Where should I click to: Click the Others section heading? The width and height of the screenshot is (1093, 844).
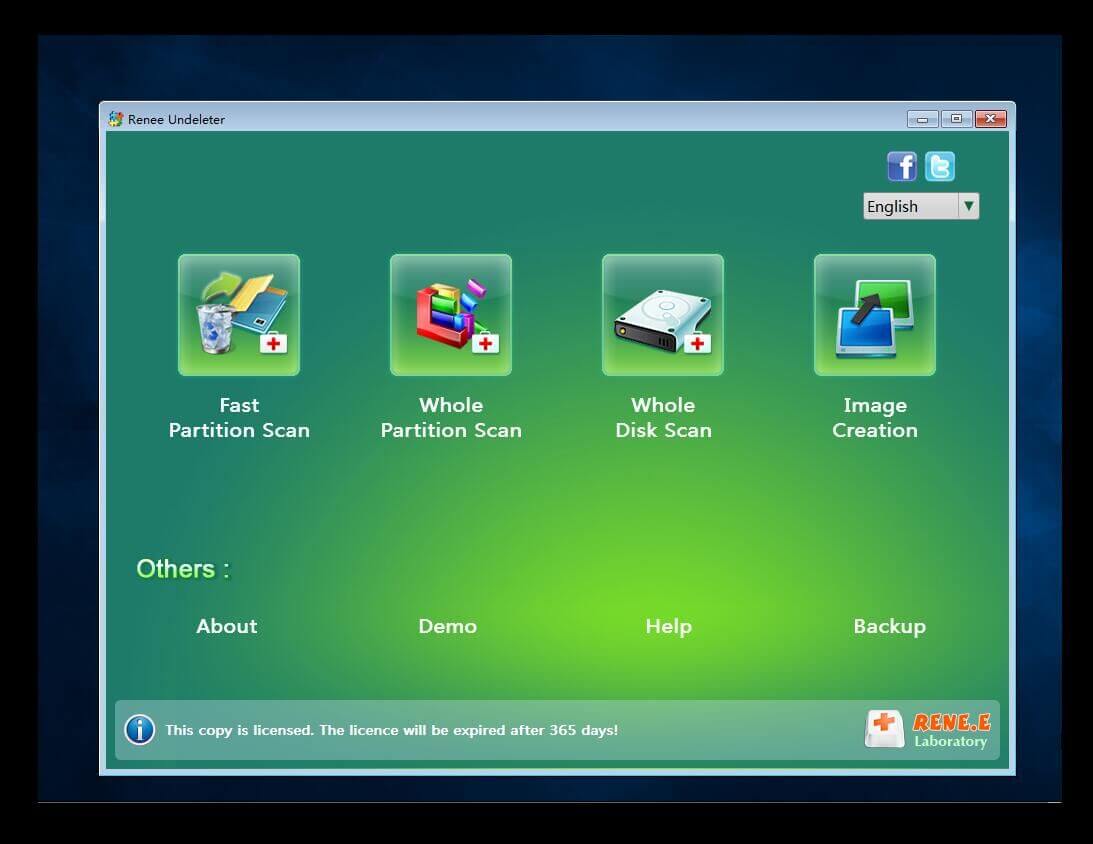(x=183, y=569)
